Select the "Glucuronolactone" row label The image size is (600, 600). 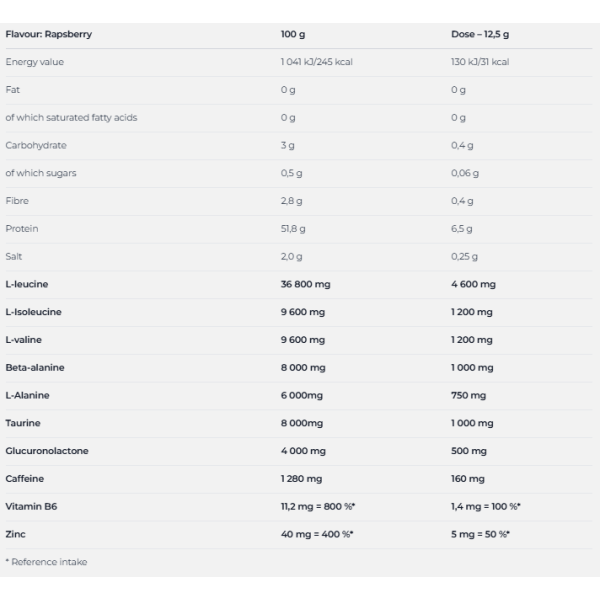coord(47,451)
